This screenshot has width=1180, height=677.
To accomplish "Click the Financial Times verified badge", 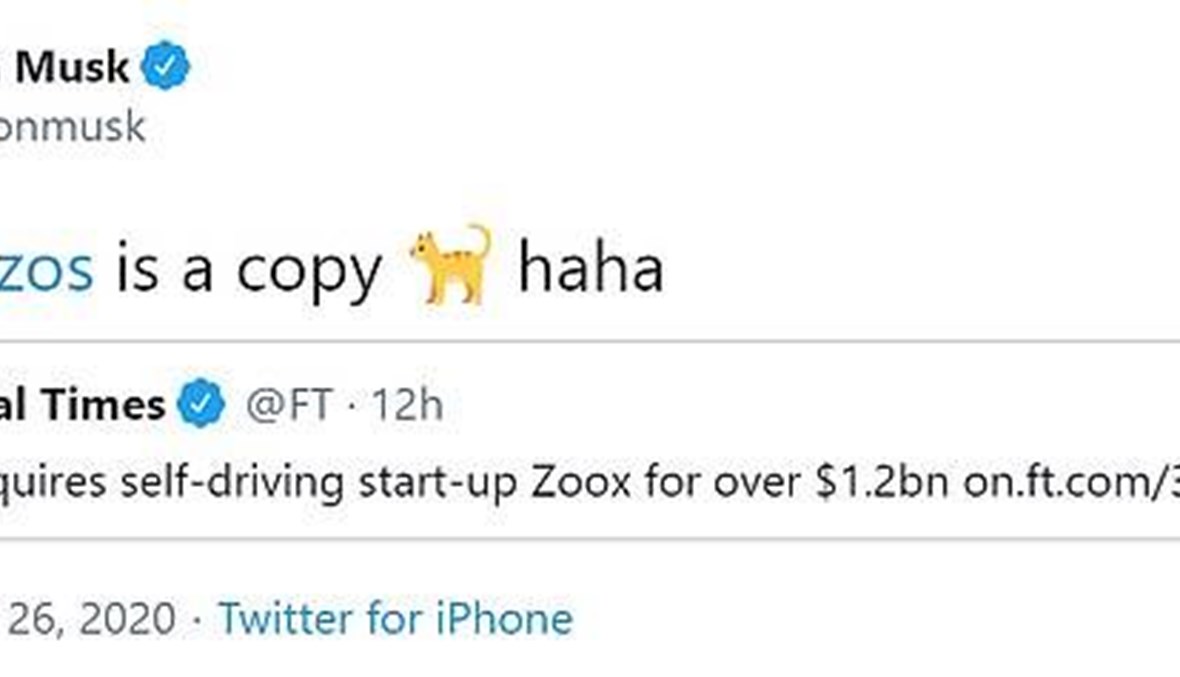I will (x=201, y=405).
